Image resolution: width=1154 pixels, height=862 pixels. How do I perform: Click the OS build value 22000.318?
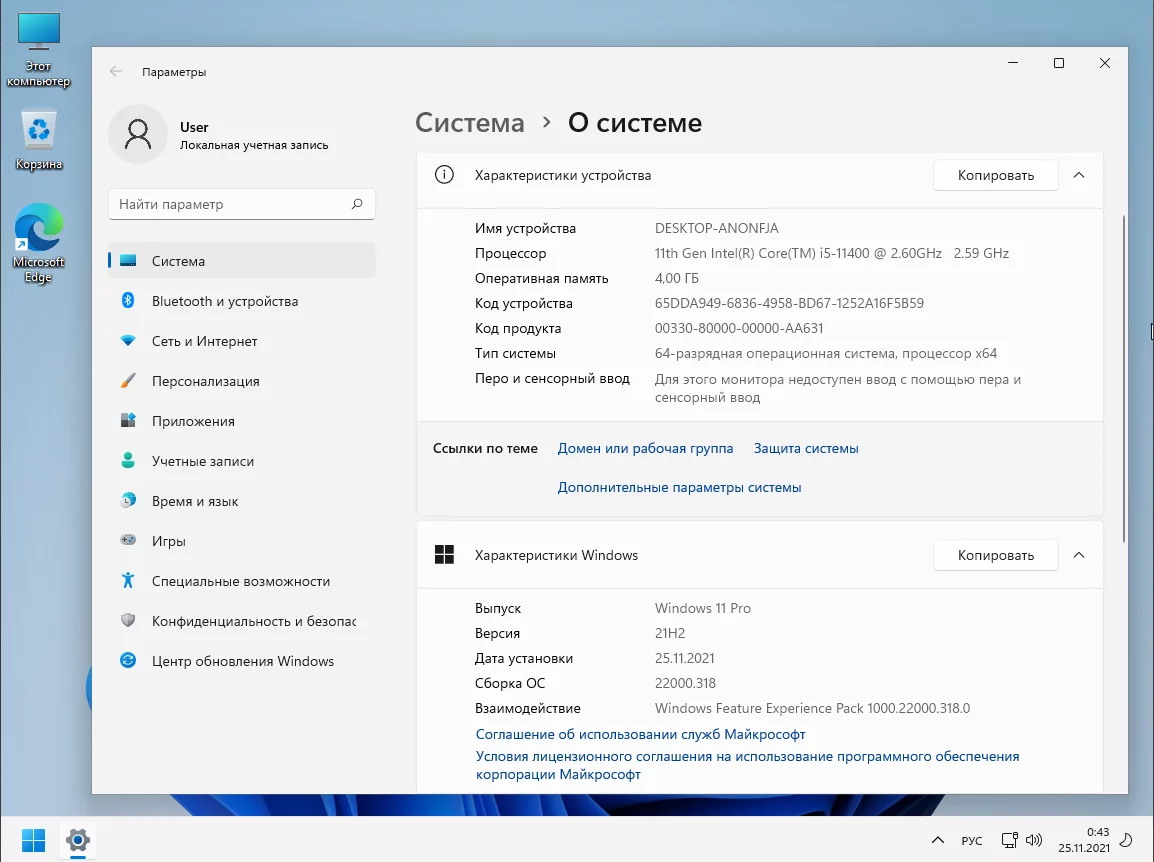[x=685, y=683]
